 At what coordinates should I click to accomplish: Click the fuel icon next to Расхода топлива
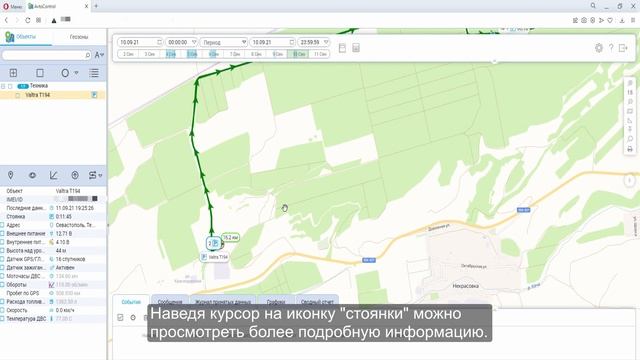[51, 302]
